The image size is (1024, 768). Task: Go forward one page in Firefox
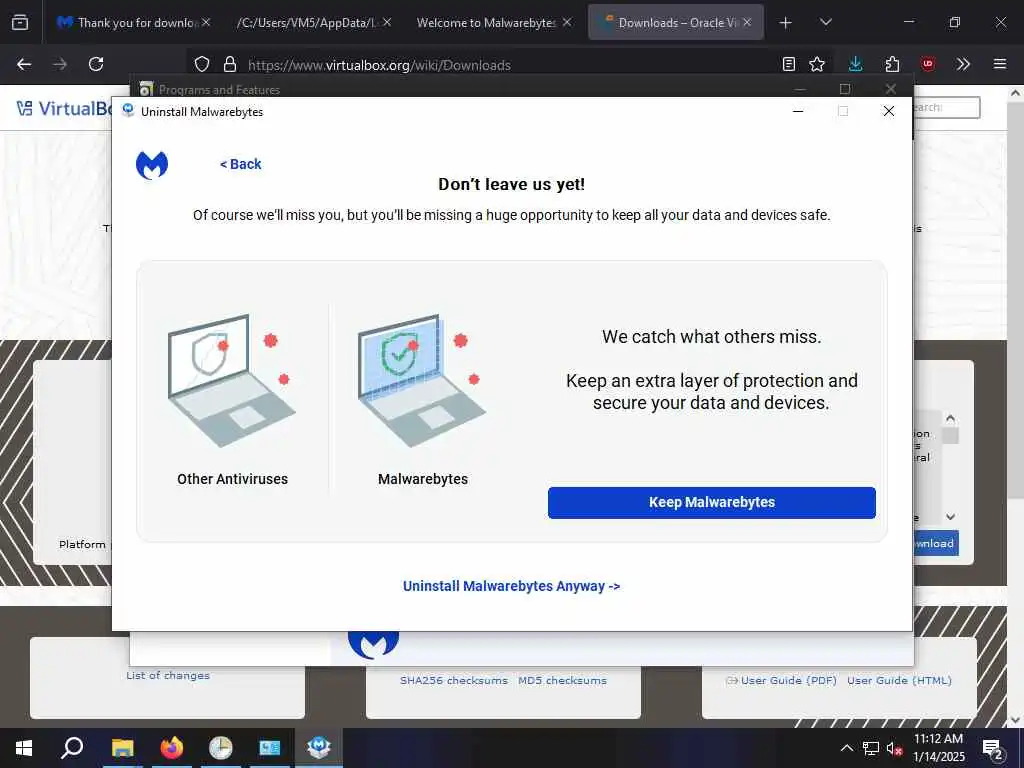60,64
